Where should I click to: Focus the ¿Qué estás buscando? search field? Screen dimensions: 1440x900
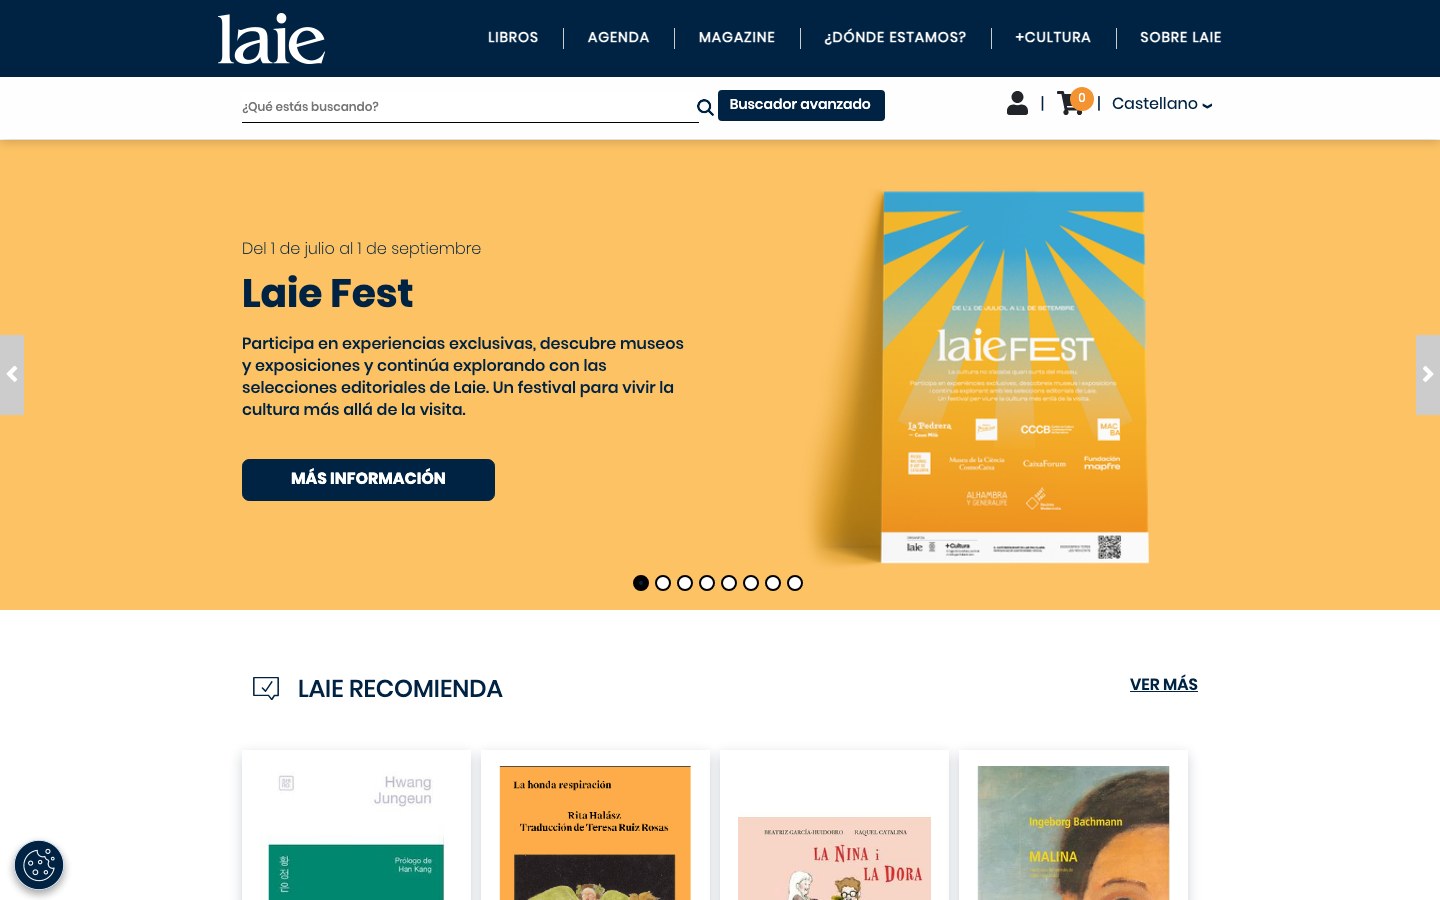[468, 107]
